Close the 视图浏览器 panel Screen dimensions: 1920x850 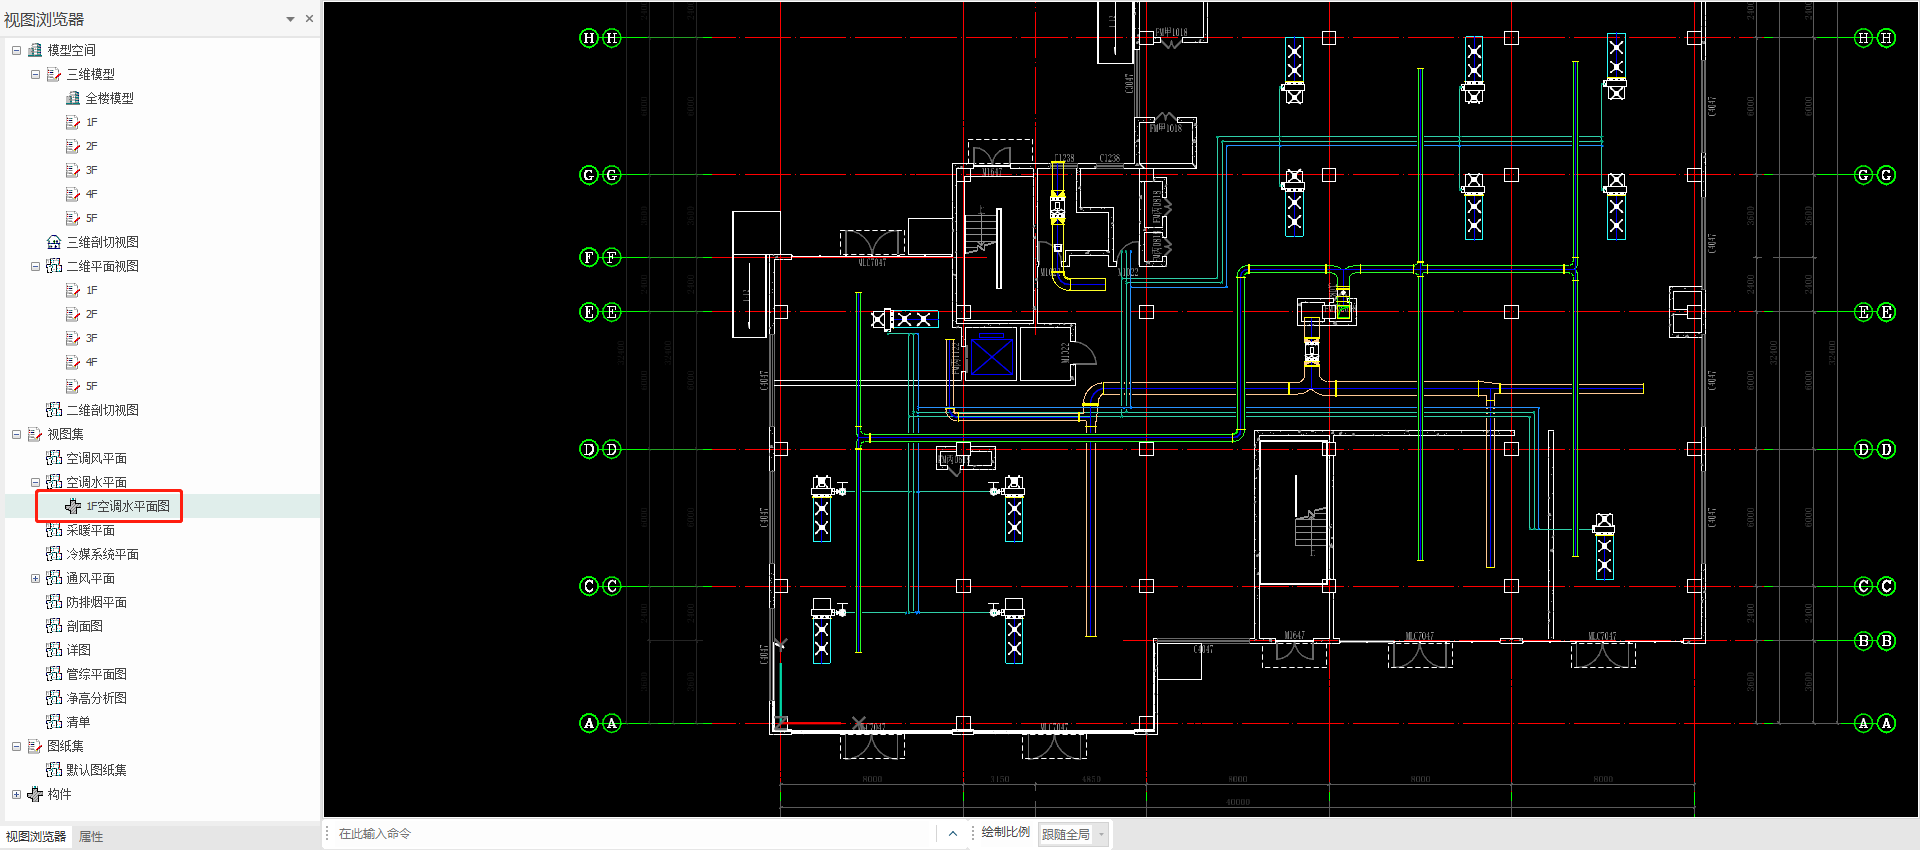[x=309, y=19]
